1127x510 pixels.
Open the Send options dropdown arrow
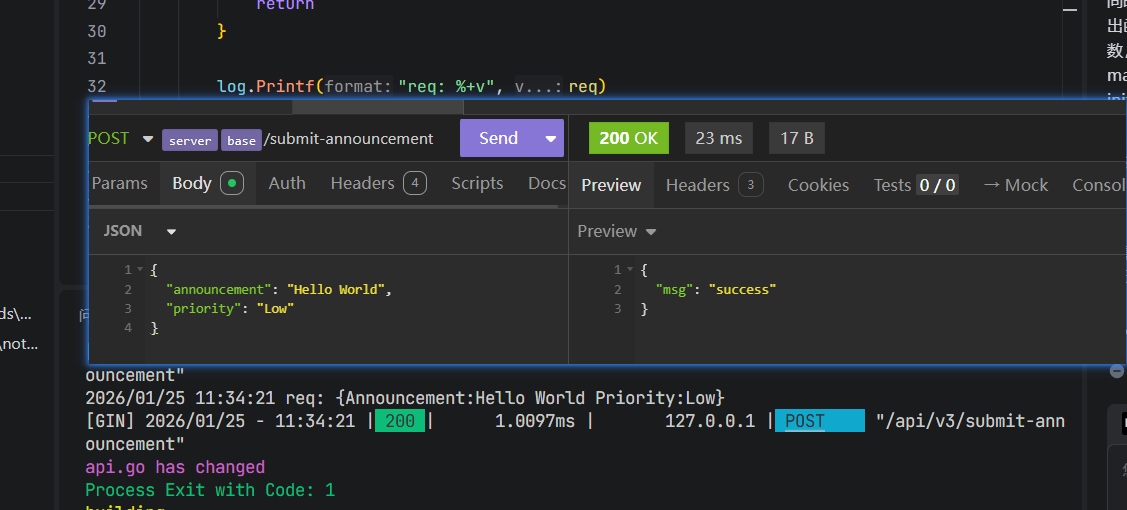[550, 138]
